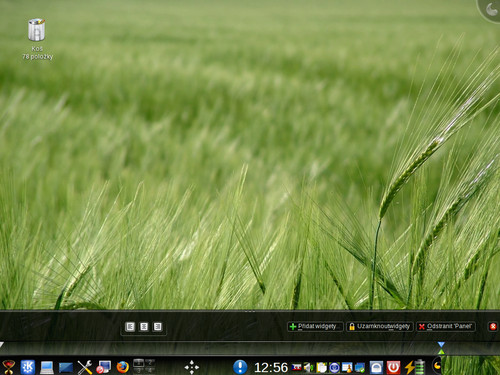The image size is (500, 375).
Task: Open the Kos trash icon on desktop
Action: click(x=37, y=30)
